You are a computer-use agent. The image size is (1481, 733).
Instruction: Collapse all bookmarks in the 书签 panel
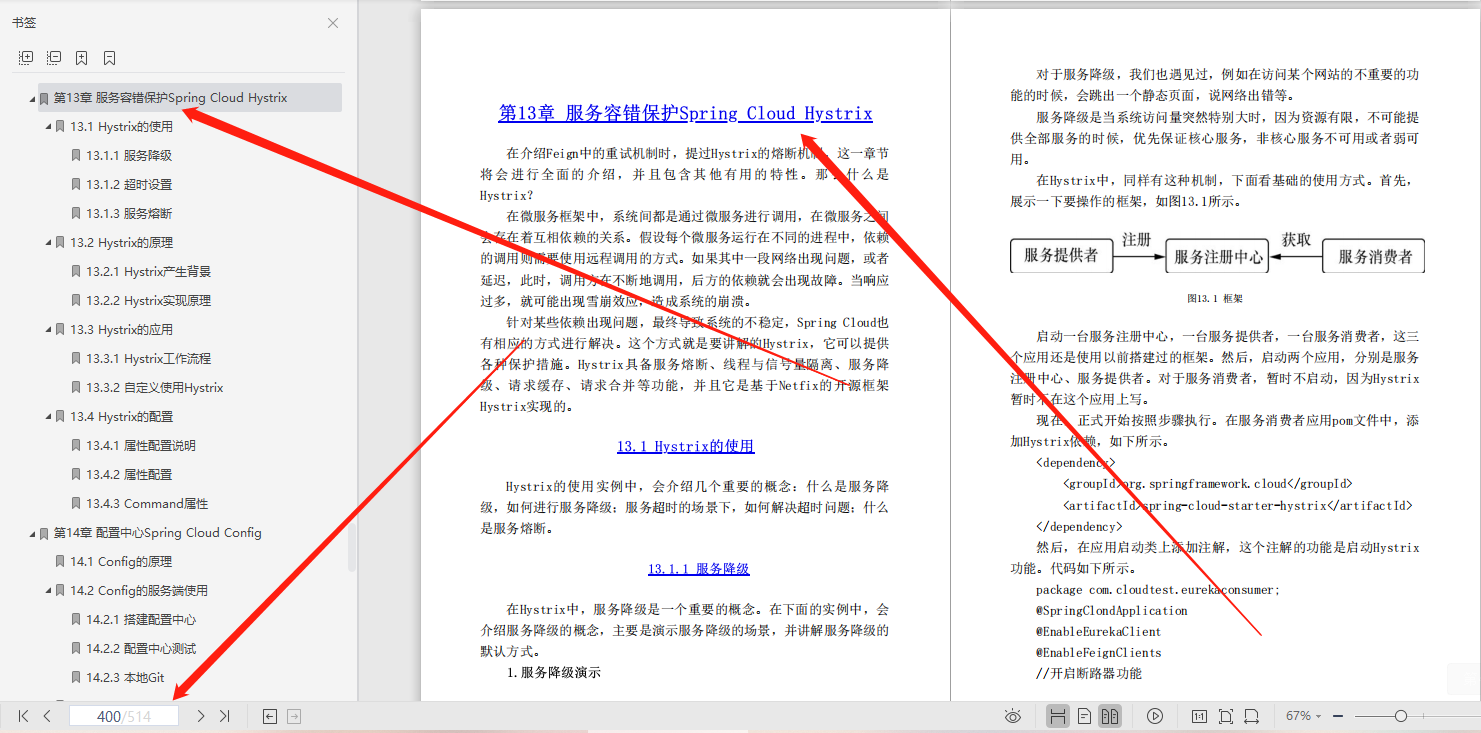point(54,58)
